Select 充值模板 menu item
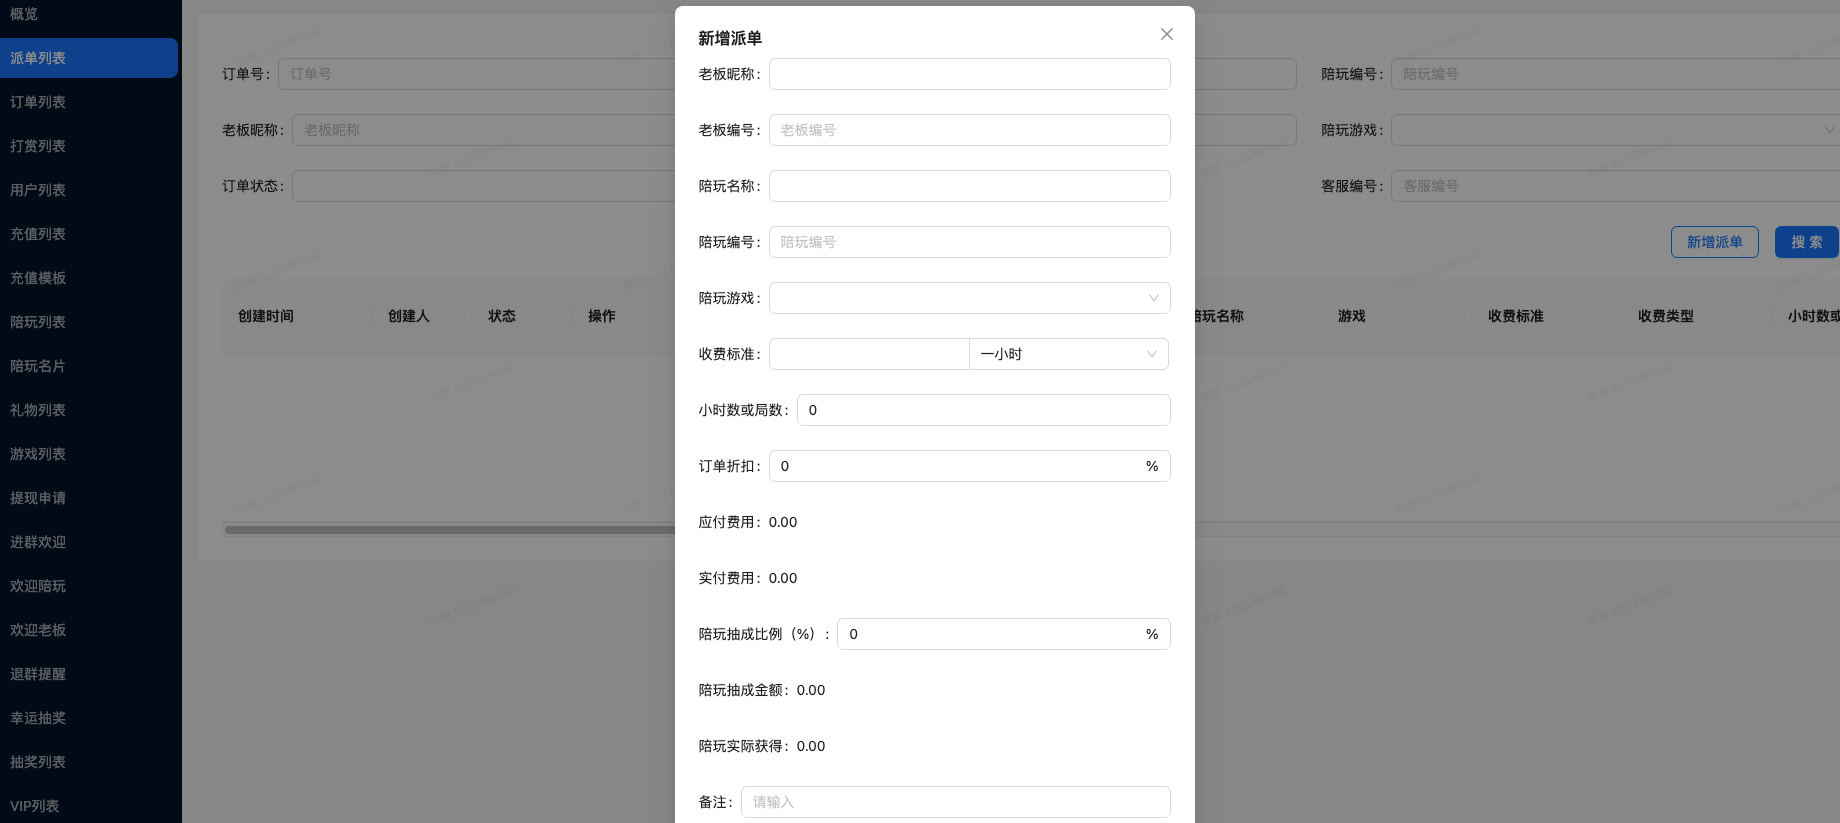This screenshot has width=1840, height=823. pyautogui.click(x=38, y=278)
